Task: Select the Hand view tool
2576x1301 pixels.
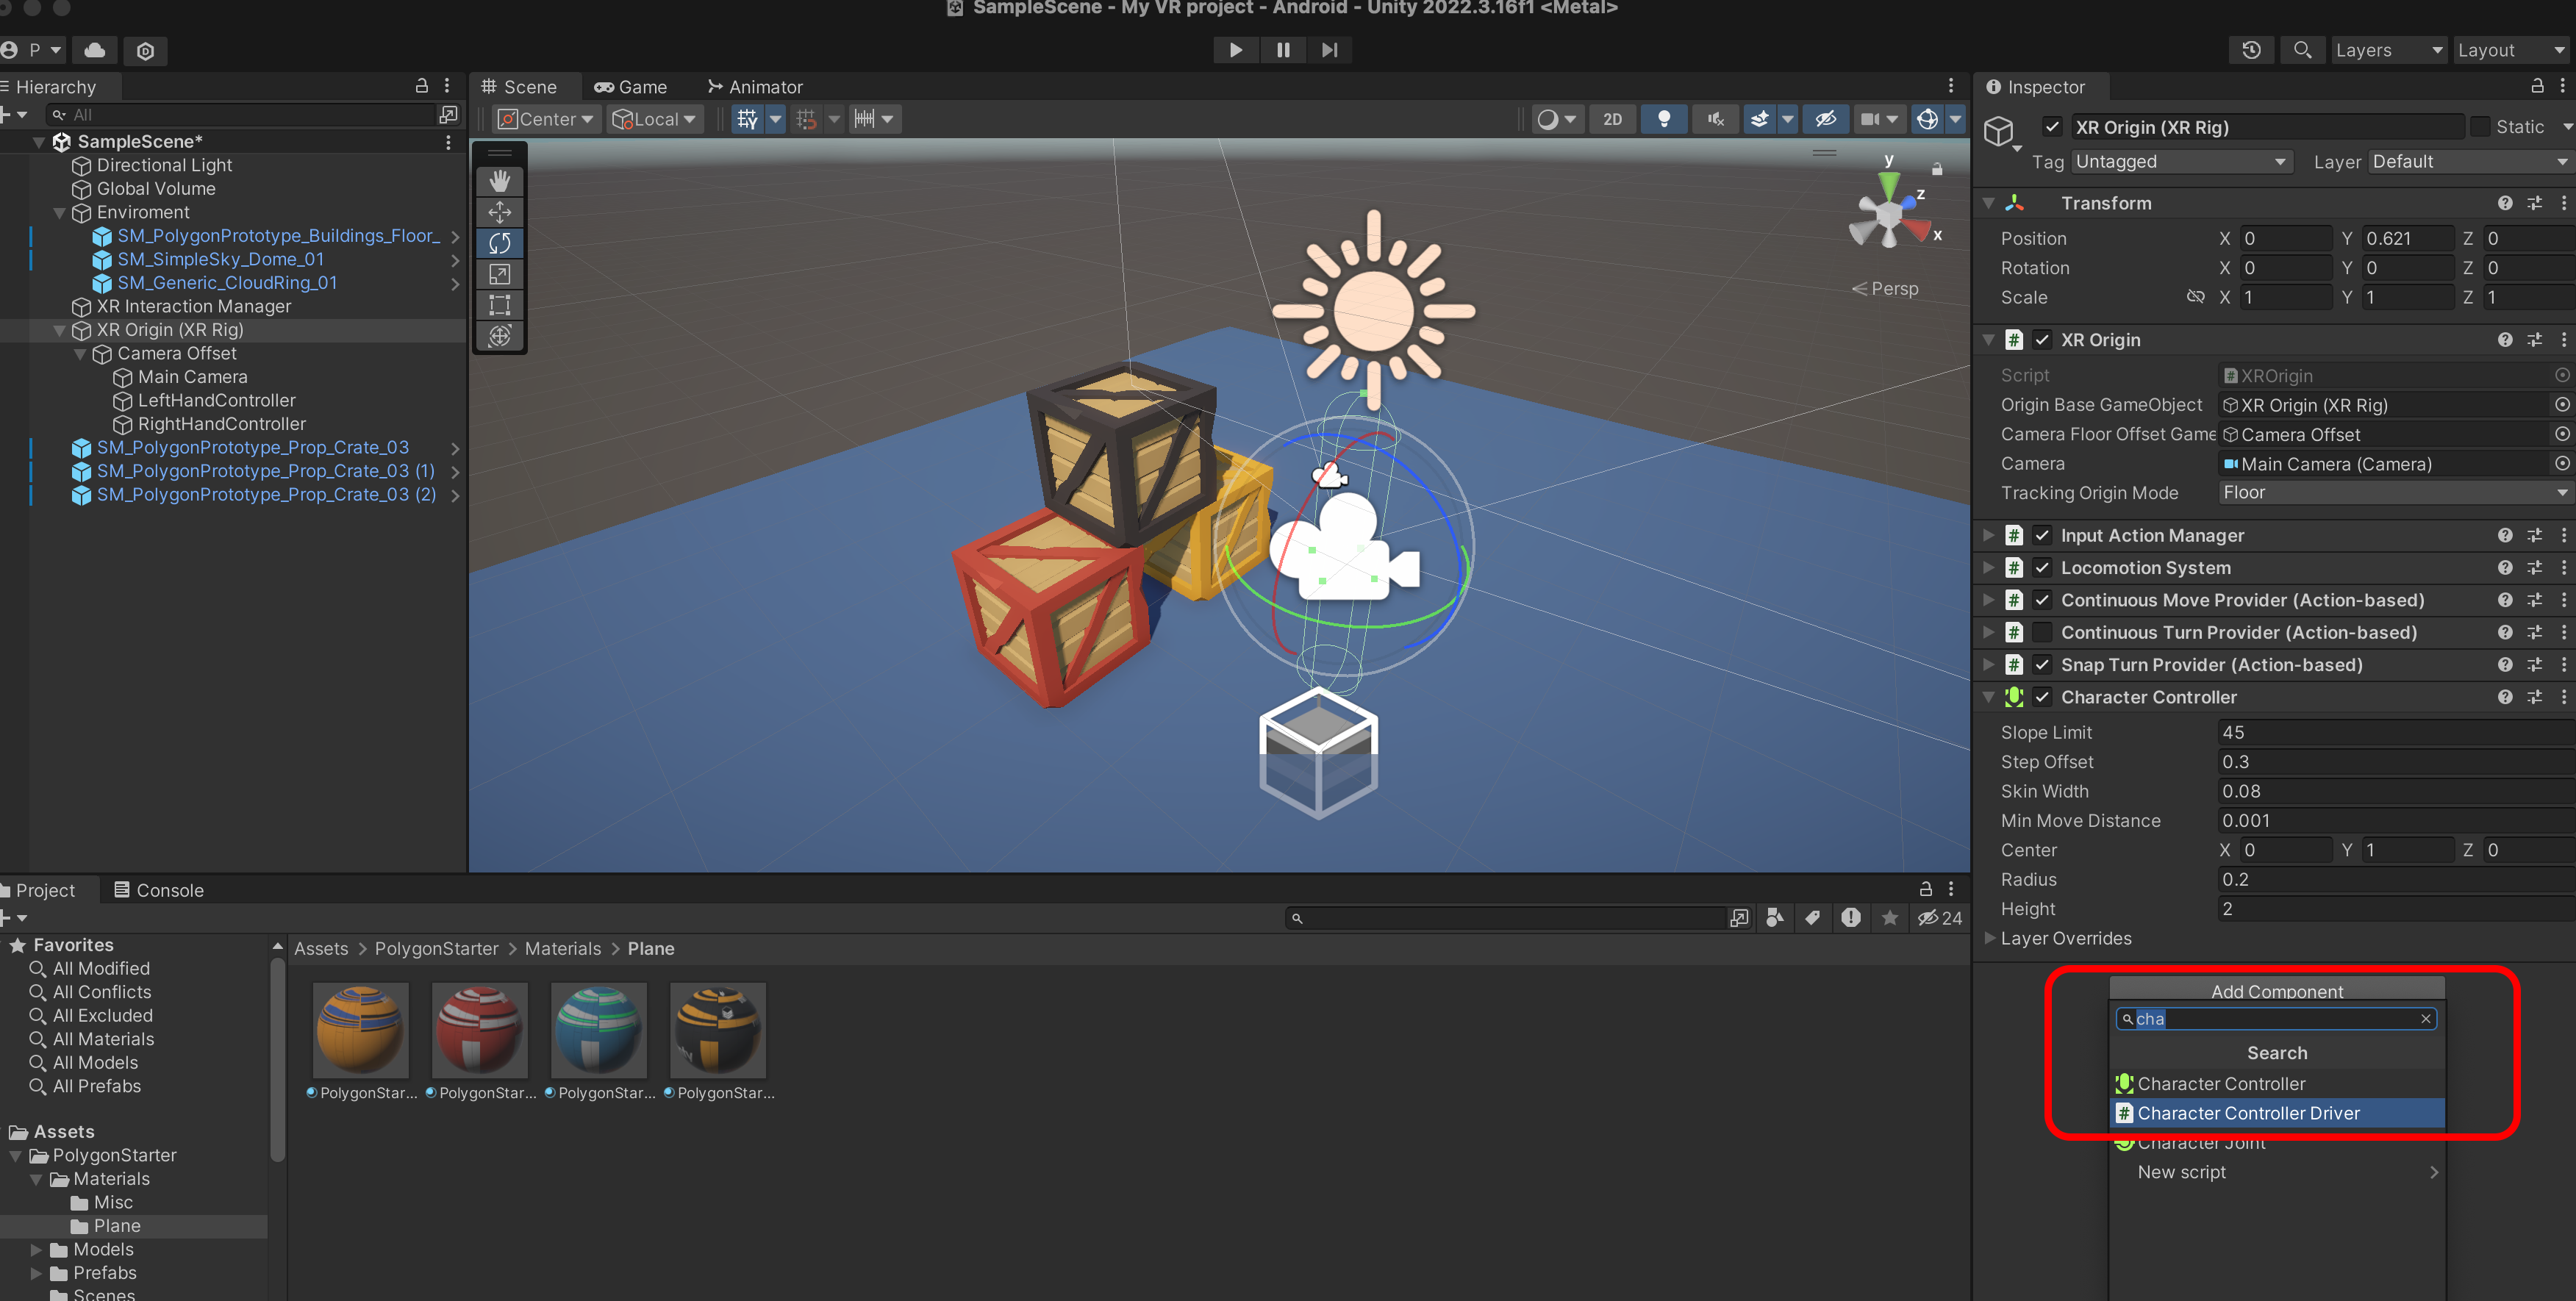Action: [499, 181]
